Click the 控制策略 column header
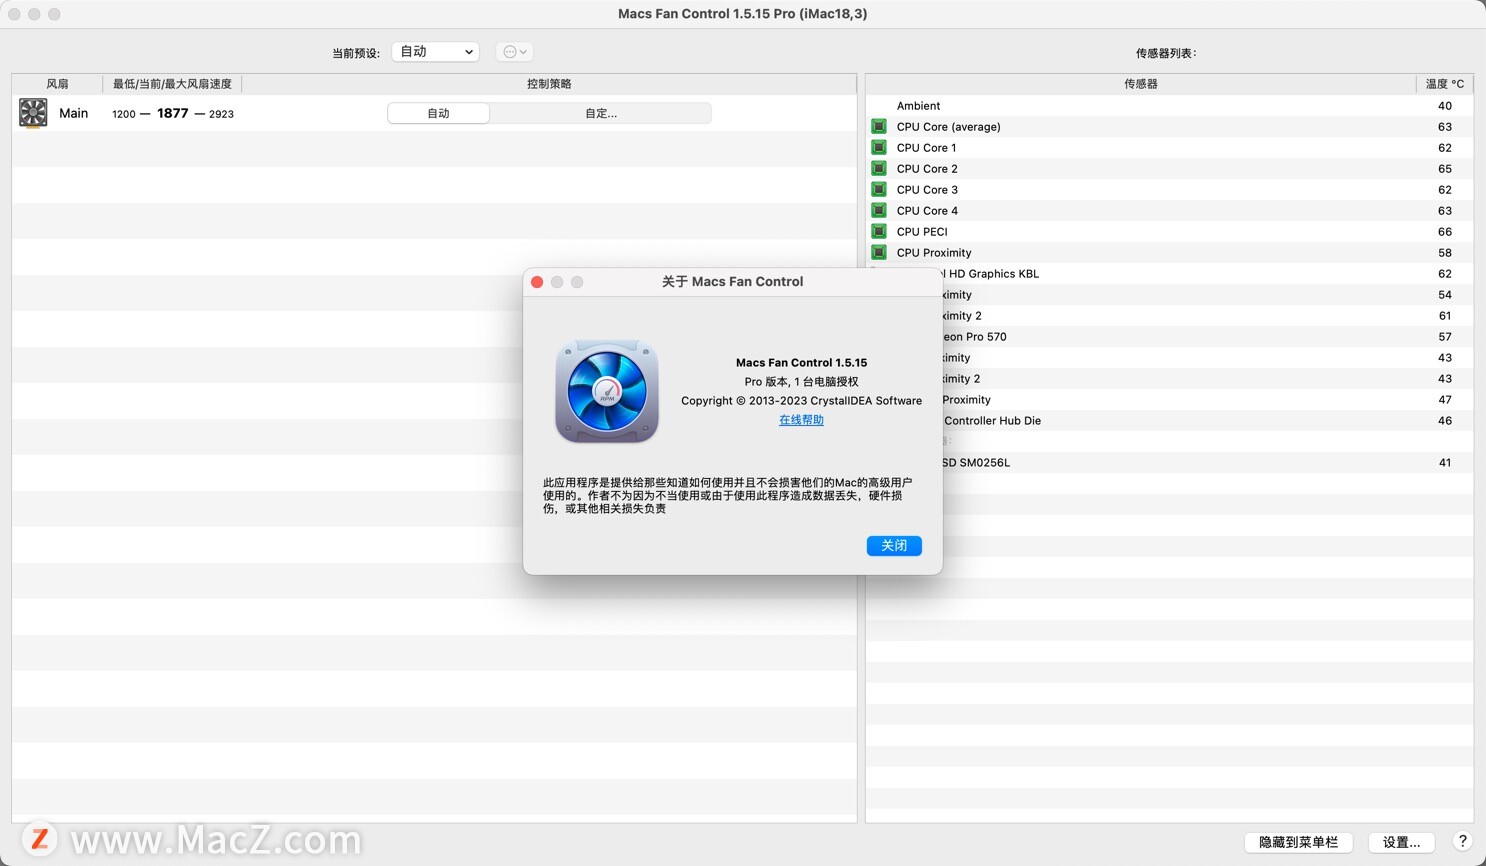The image size is (1486, 866). pos(549,84)
